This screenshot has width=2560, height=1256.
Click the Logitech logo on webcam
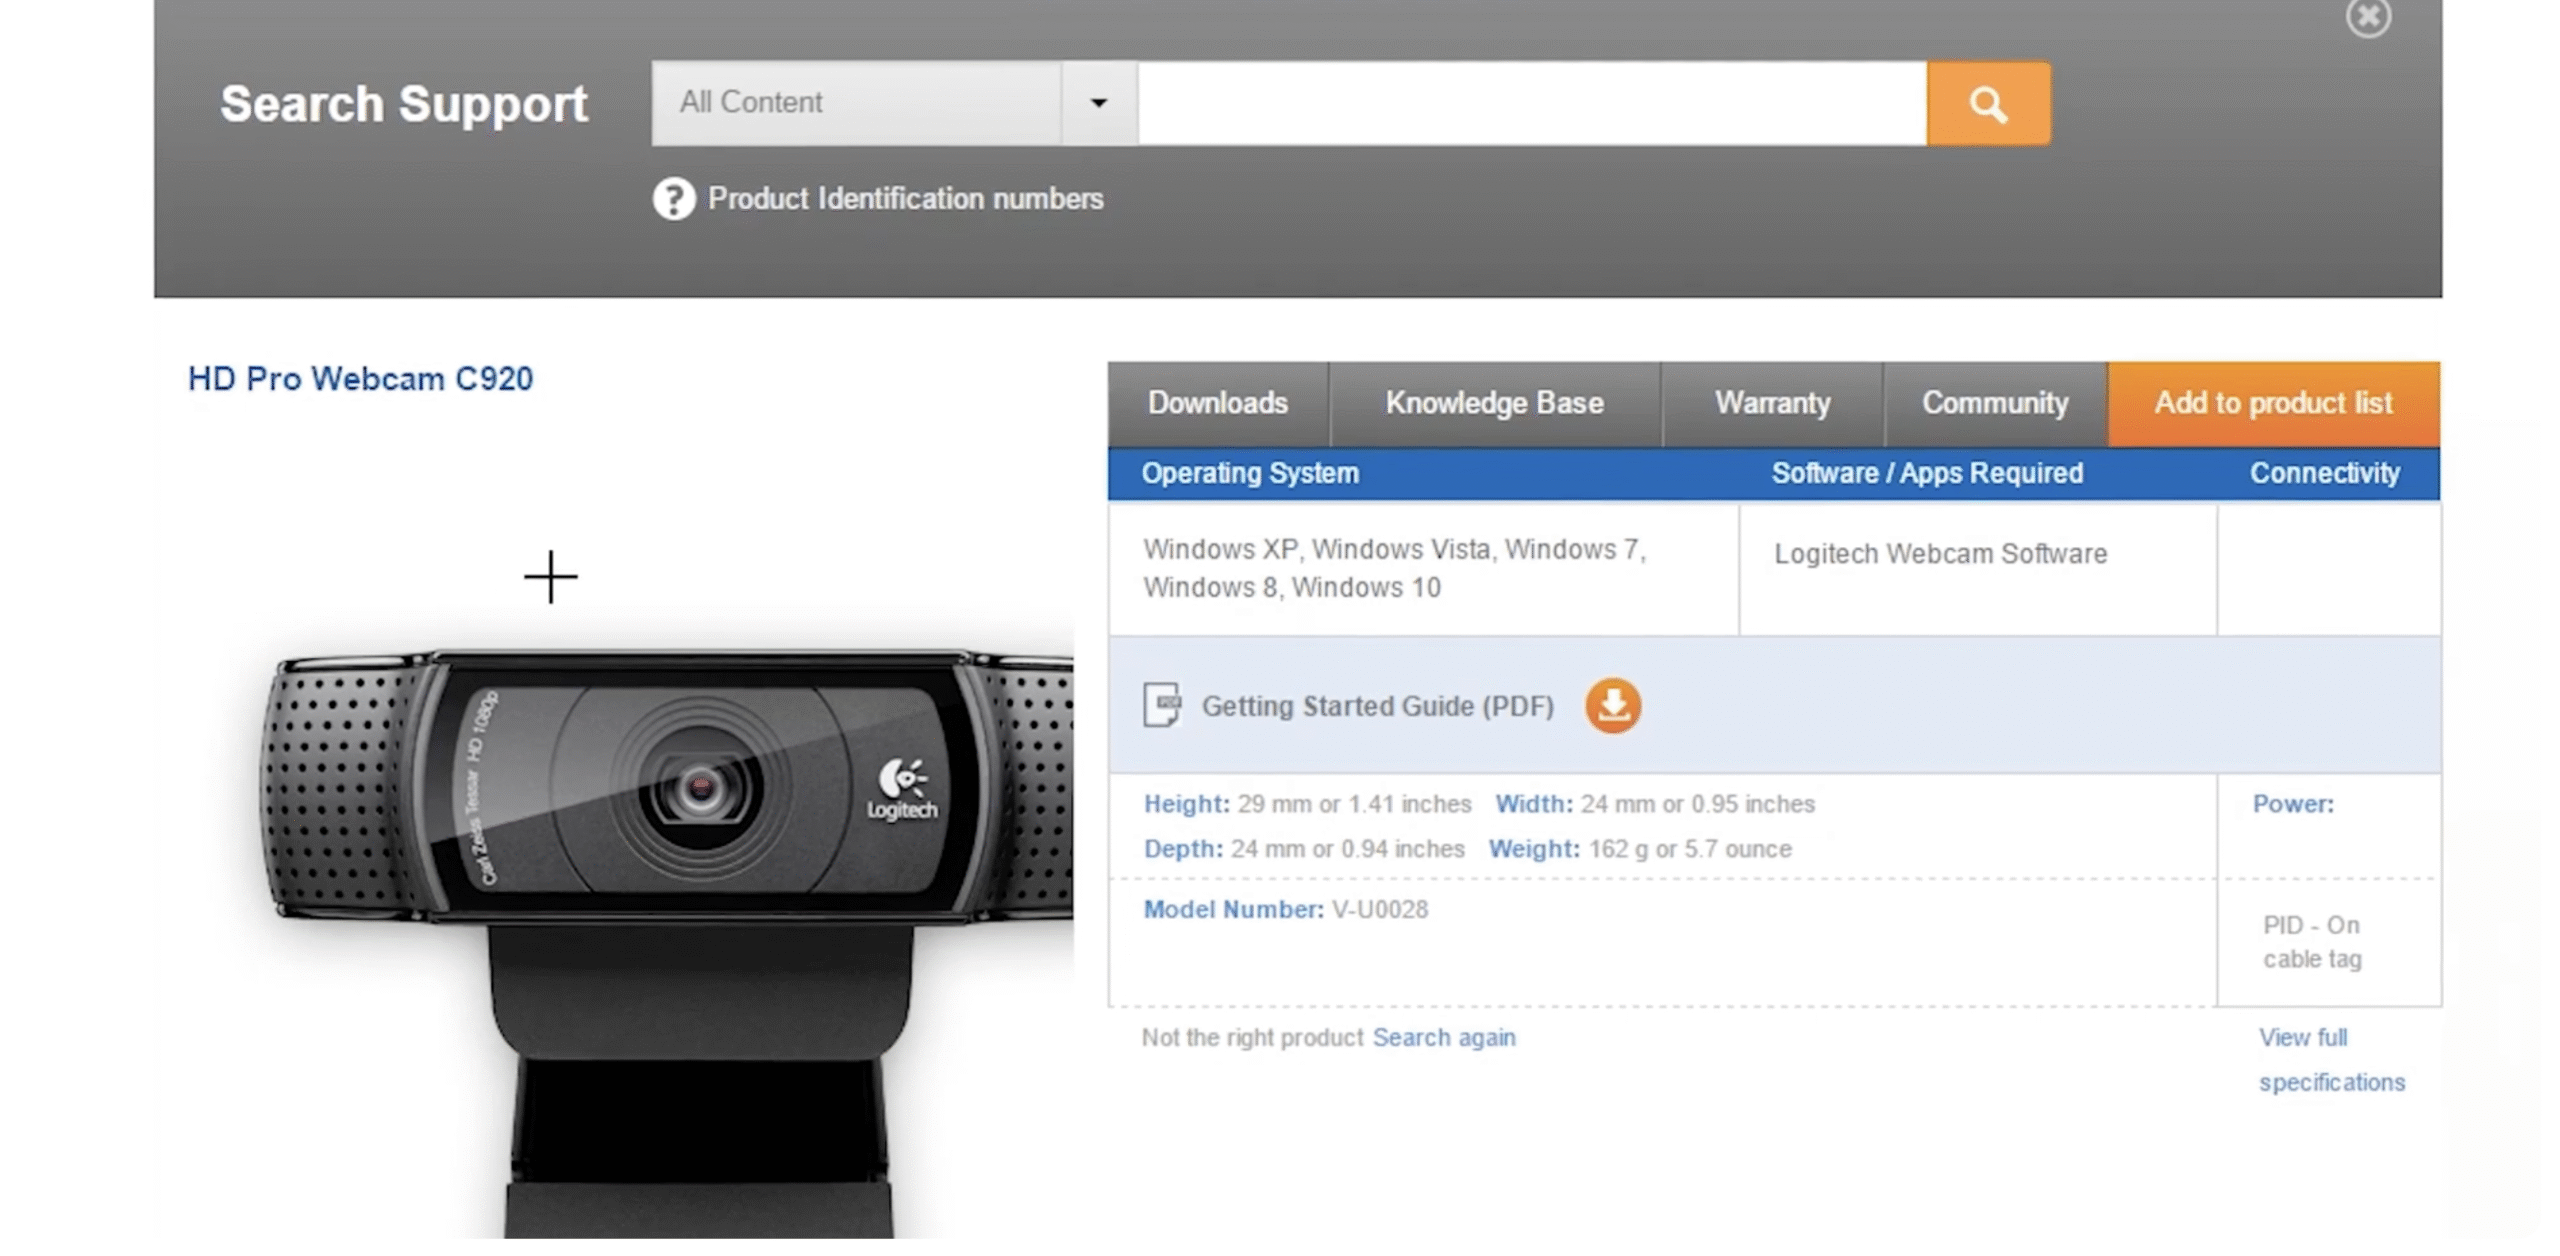(902, 790)
